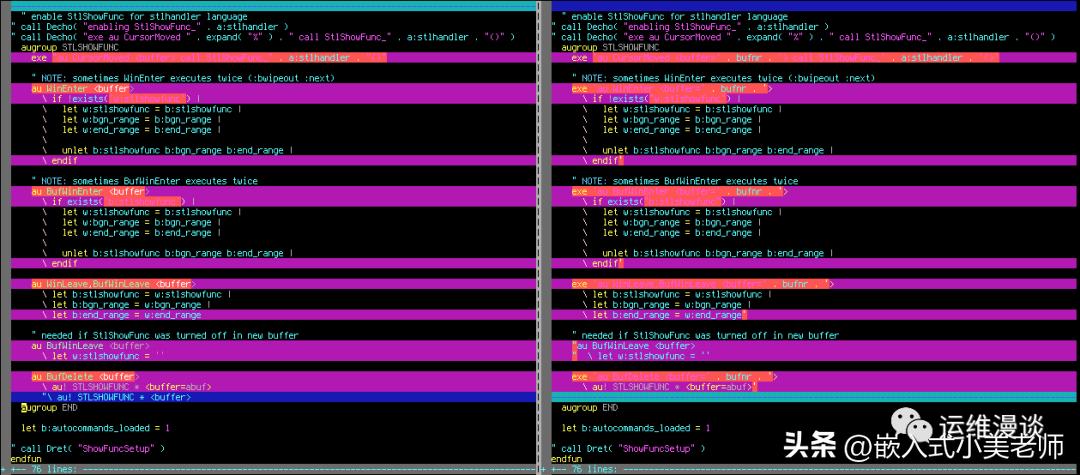1080x475 pixels.
Task: Click '\ let b:bgn_range = w:bgn_range |' in left pane
Action: (126, 305)
